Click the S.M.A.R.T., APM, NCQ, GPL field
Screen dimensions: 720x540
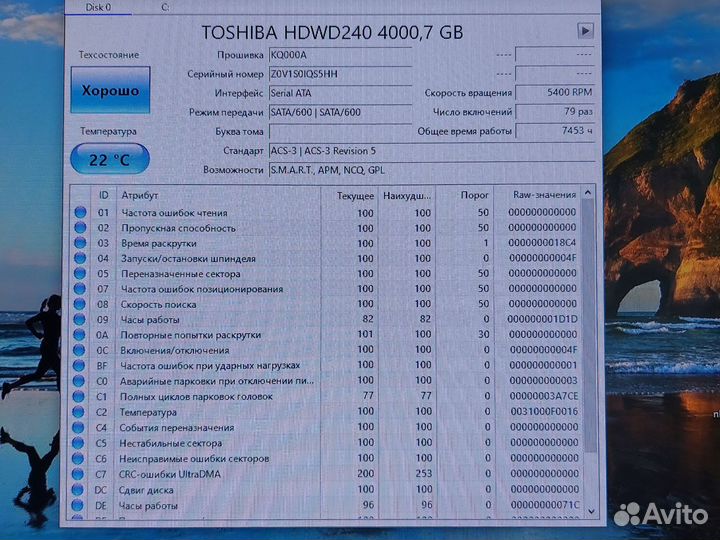(432, 170)
